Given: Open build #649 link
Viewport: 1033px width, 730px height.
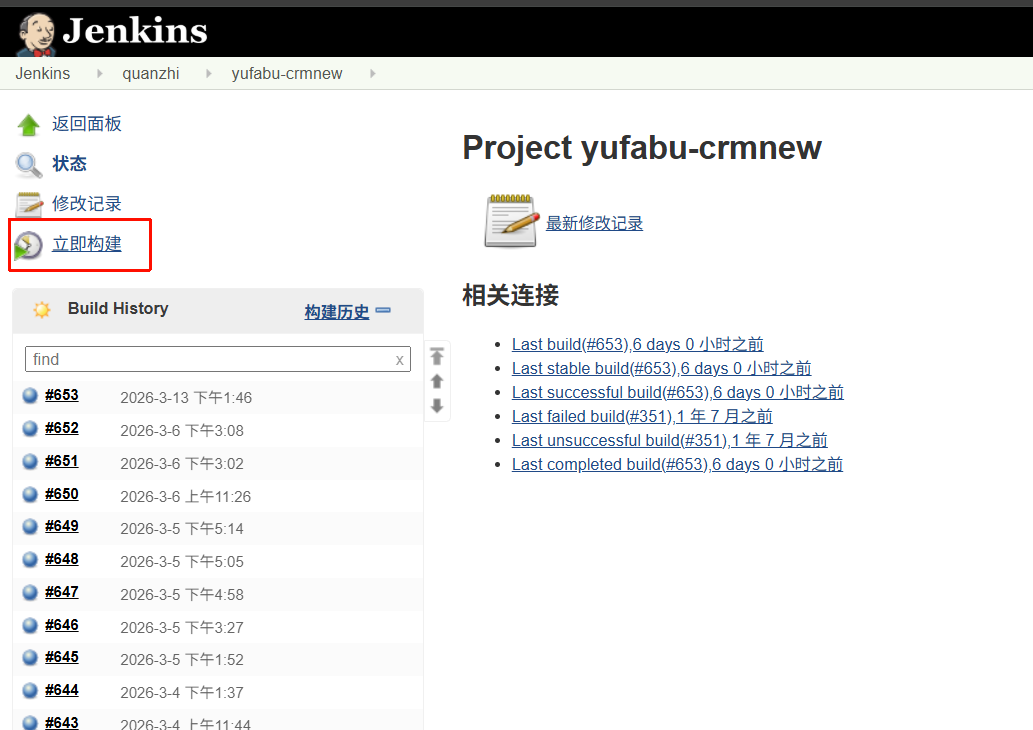Looking at the screenshot, I should [62, 526].
